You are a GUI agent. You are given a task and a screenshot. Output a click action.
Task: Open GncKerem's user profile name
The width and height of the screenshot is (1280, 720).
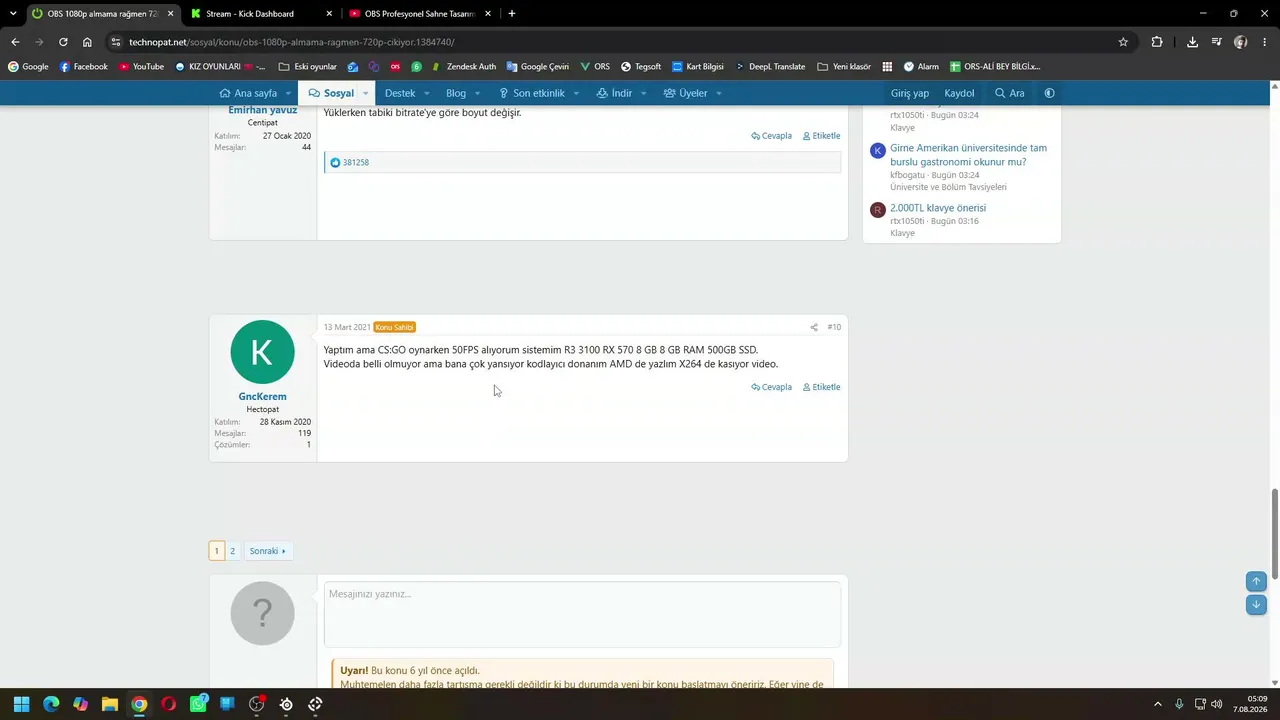[262, 397]
